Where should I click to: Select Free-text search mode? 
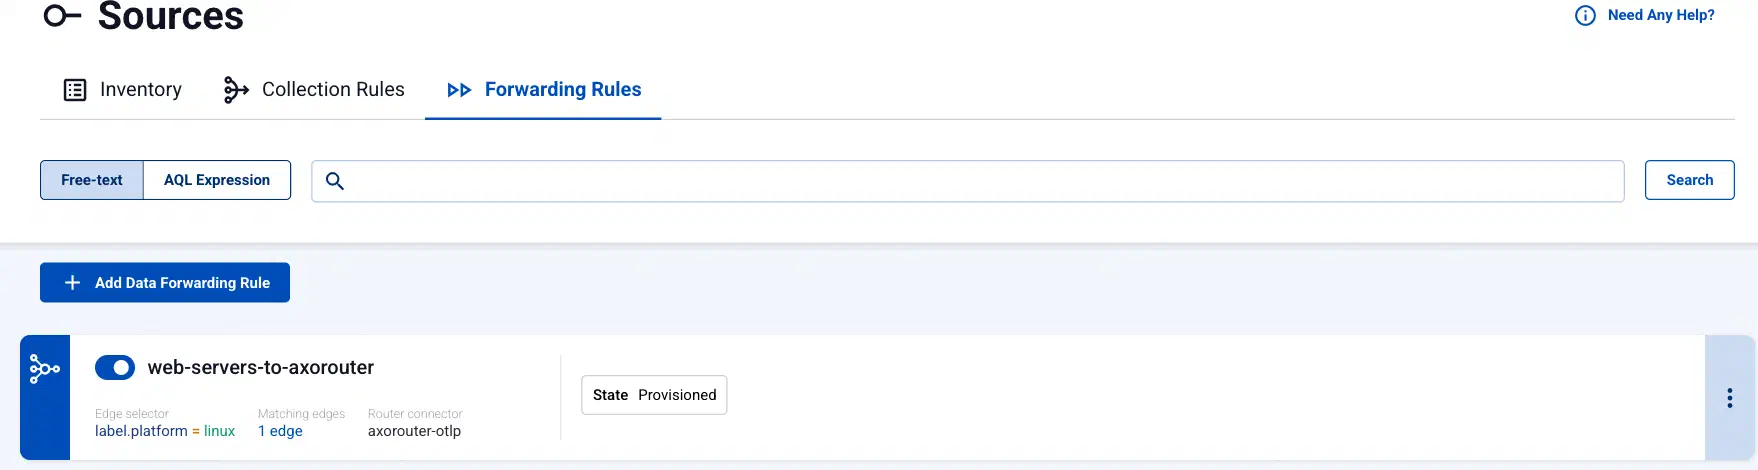92,180
